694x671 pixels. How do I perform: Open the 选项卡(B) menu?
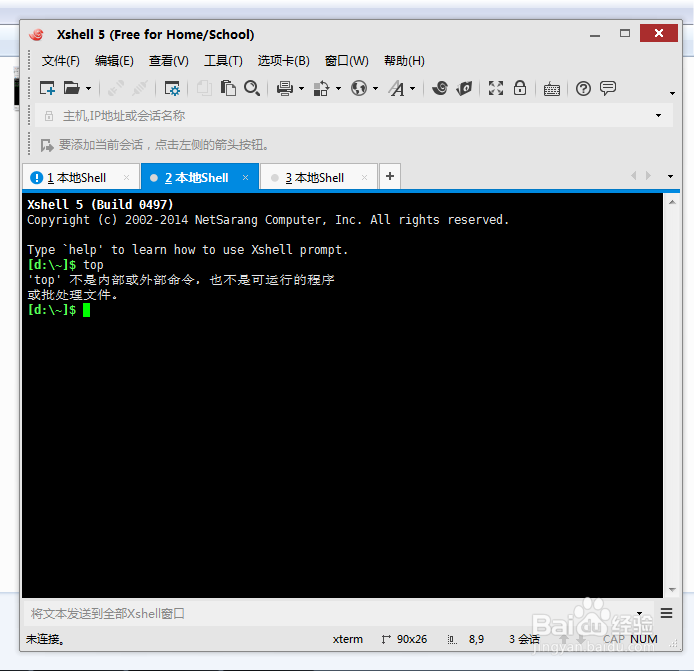284,61
